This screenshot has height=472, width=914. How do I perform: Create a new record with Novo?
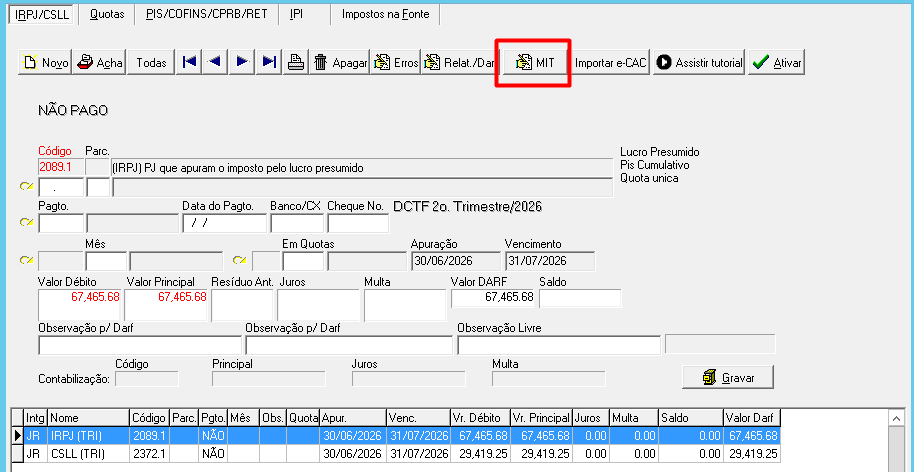(45, 62)
